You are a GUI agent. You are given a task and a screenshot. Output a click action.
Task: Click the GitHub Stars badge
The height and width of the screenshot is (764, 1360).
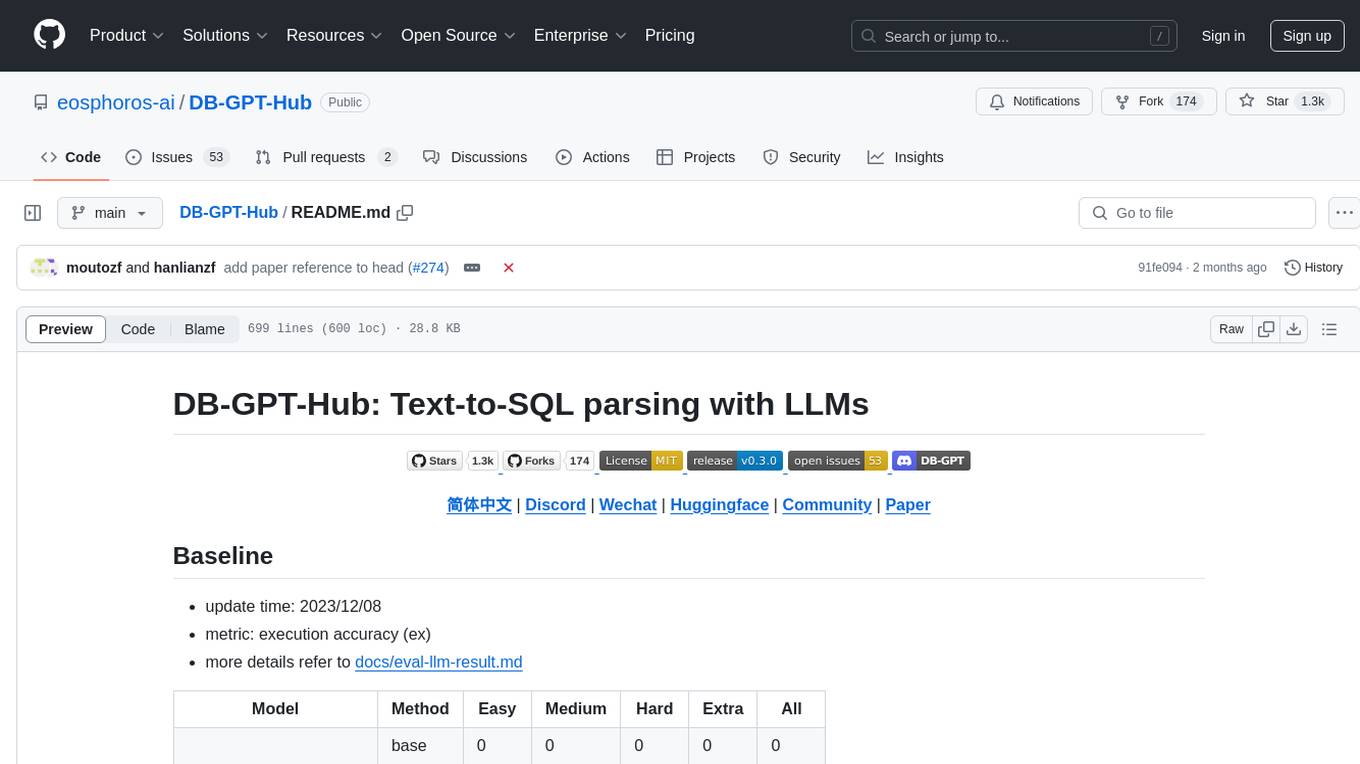[x=452, y=461]
